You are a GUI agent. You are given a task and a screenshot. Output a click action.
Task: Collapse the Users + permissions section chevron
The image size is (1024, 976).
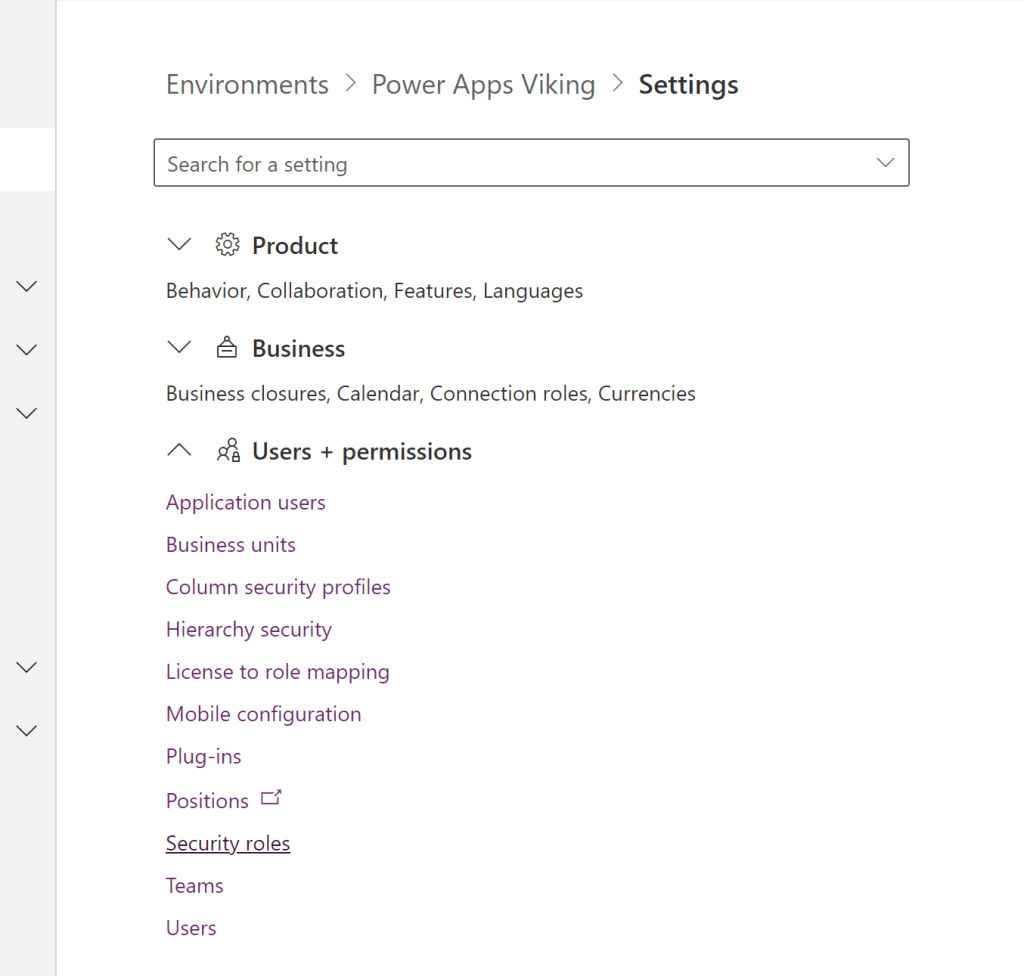pos(179,451)
